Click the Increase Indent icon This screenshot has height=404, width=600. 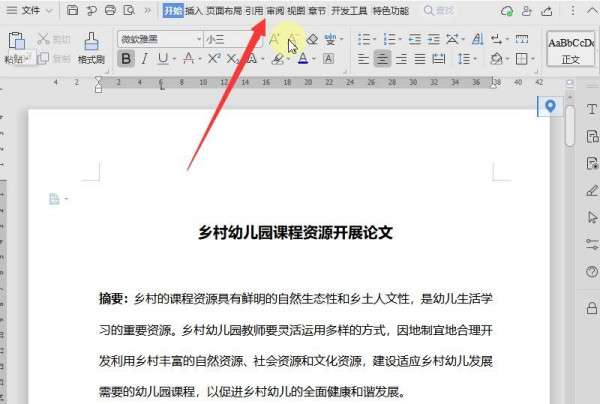(x=433, y=39)
